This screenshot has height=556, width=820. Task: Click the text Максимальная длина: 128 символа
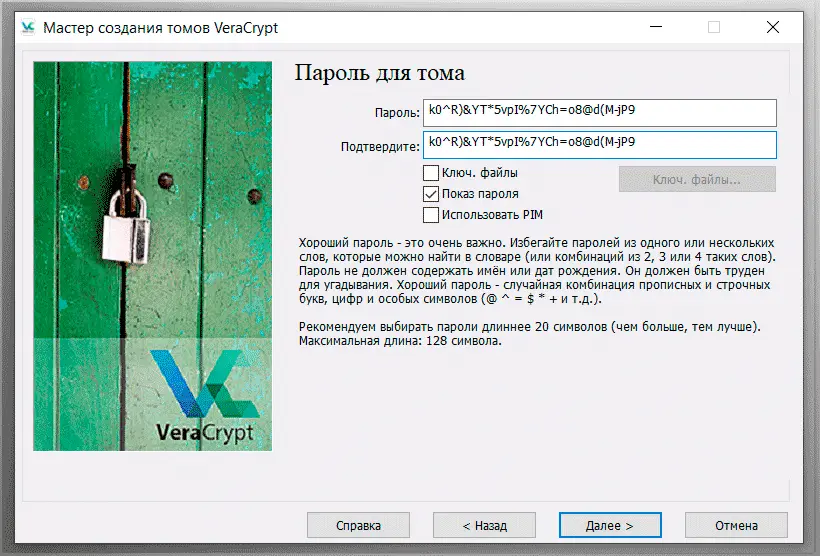tap(400, 341)
